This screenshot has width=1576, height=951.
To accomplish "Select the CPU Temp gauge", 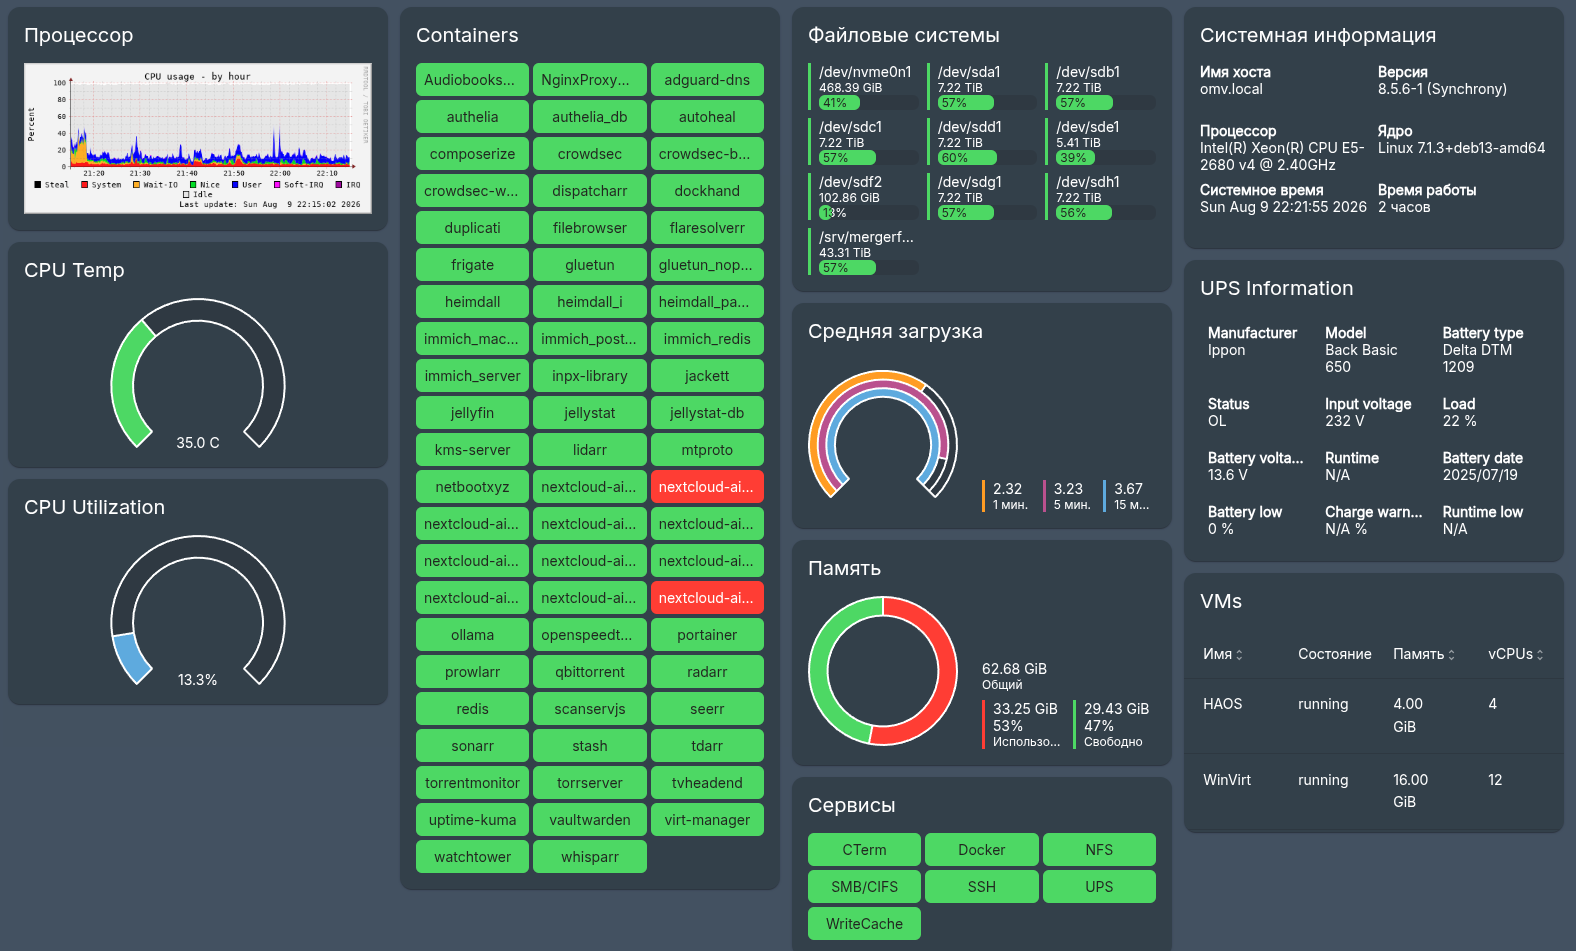I will [198, 374].
